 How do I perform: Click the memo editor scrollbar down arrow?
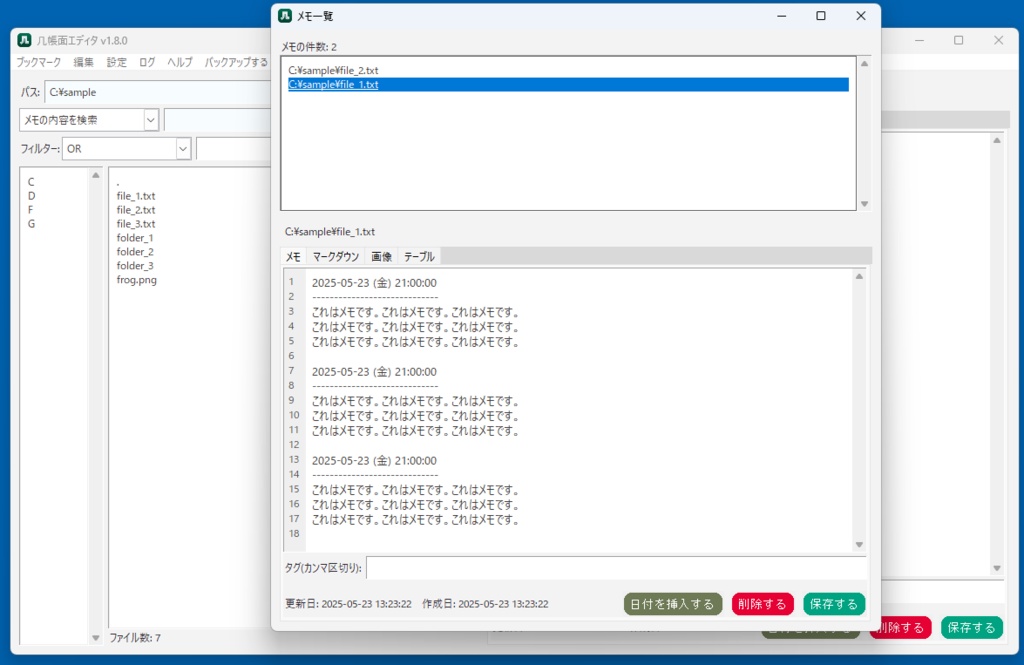(x=859, y=545)
